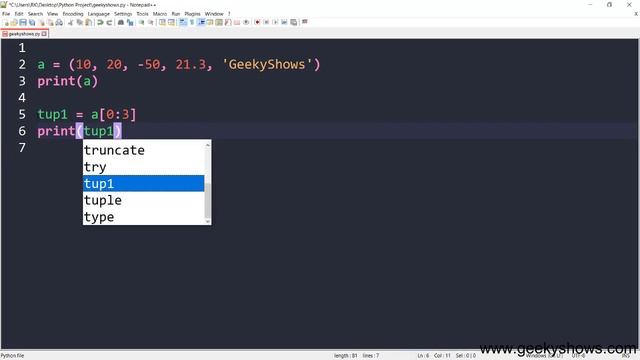Open the Macro menu
The image size is (640, 360).
tap(160, 14)
